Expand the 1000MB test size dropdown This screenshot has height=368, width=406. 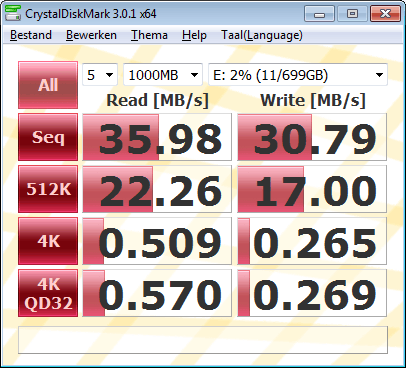coord(163,75)
